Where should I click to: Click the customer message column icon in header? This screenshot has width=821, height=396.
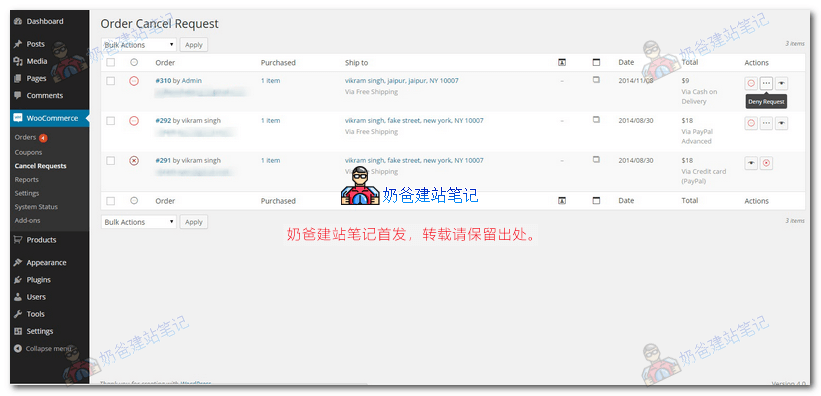562,62
